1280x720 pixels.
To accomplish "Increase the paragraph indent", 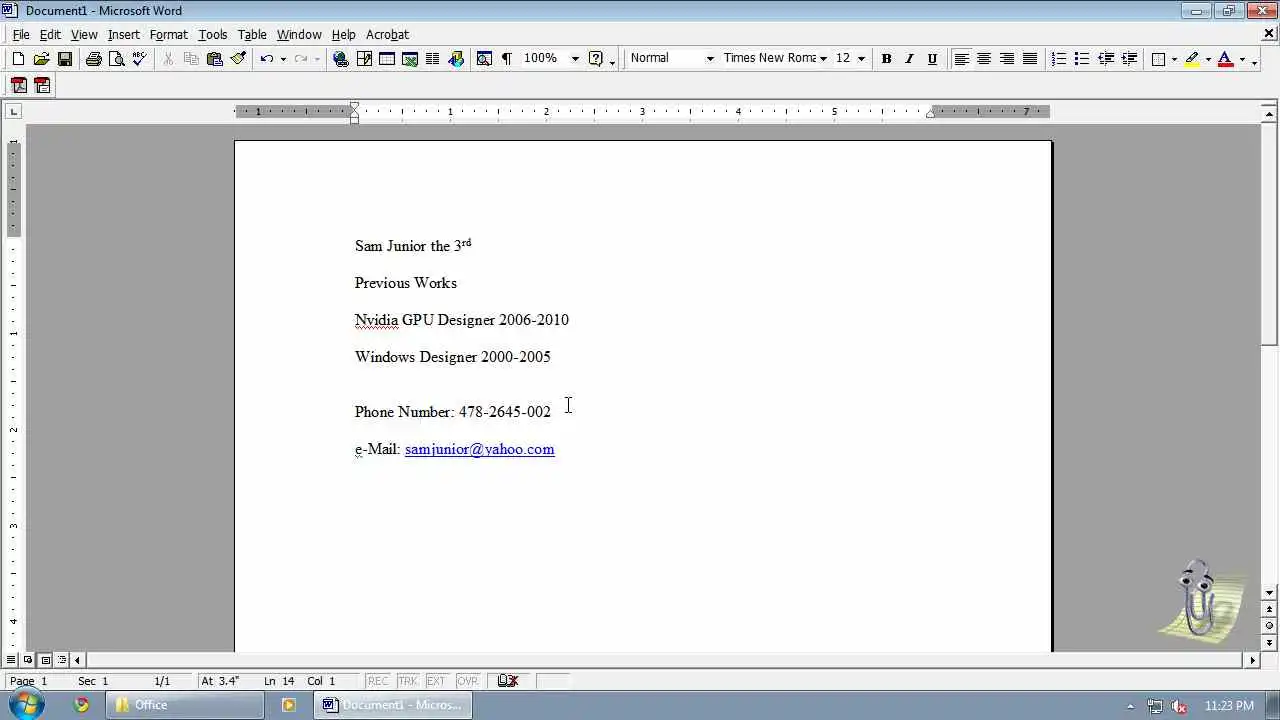I will (1129, 59).
